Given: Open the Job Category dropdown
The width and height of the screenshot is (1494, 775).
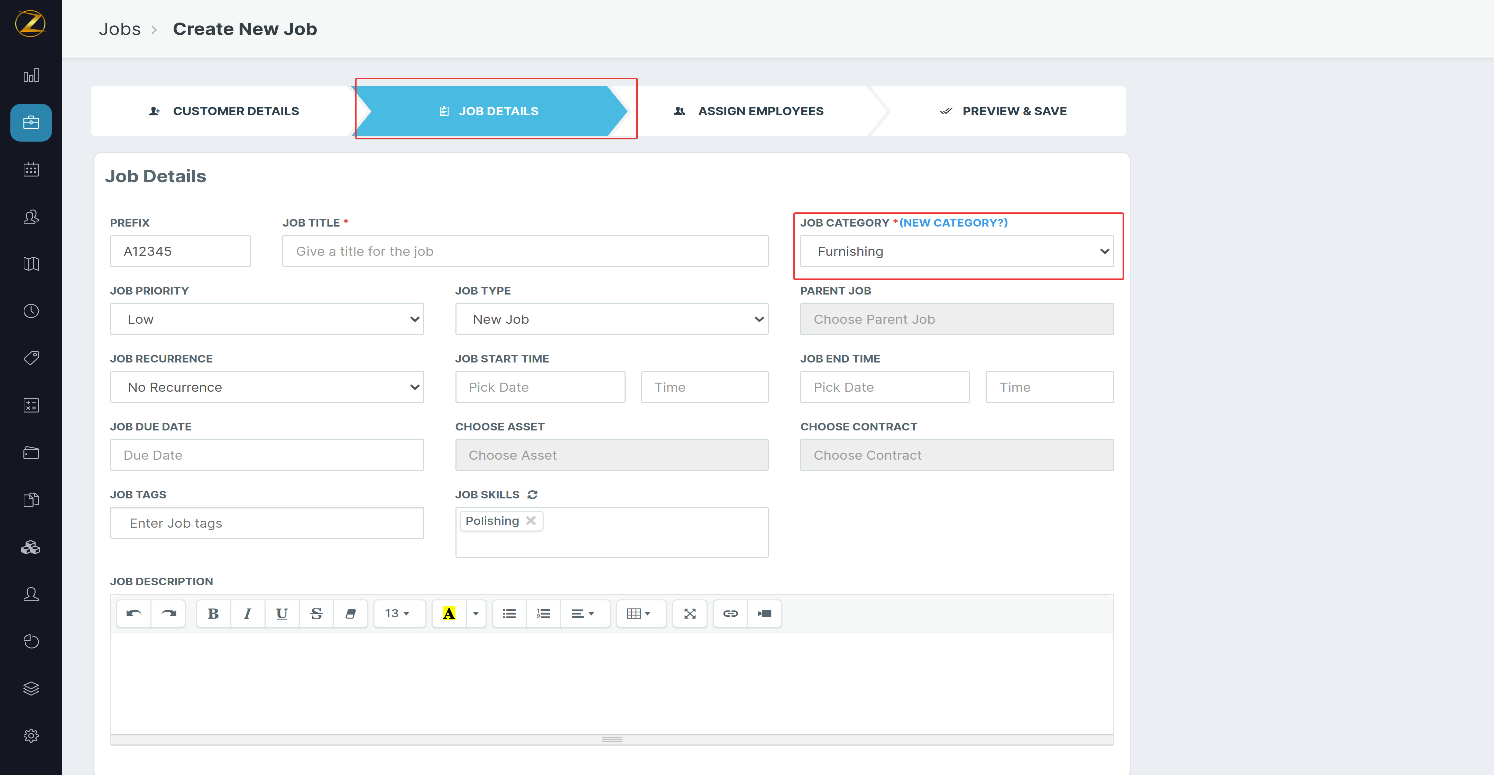Looking at the screenshot, I should (x=957, y=251).
